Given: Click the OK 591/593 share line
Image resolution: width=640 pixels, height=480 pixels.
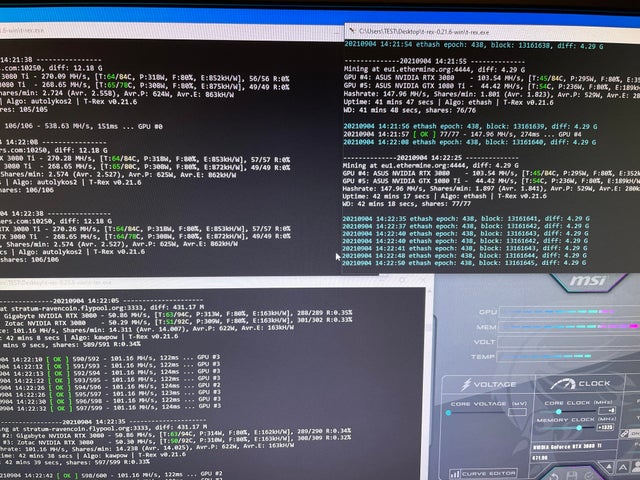Looking at the screenshot, I should (110, 366).
